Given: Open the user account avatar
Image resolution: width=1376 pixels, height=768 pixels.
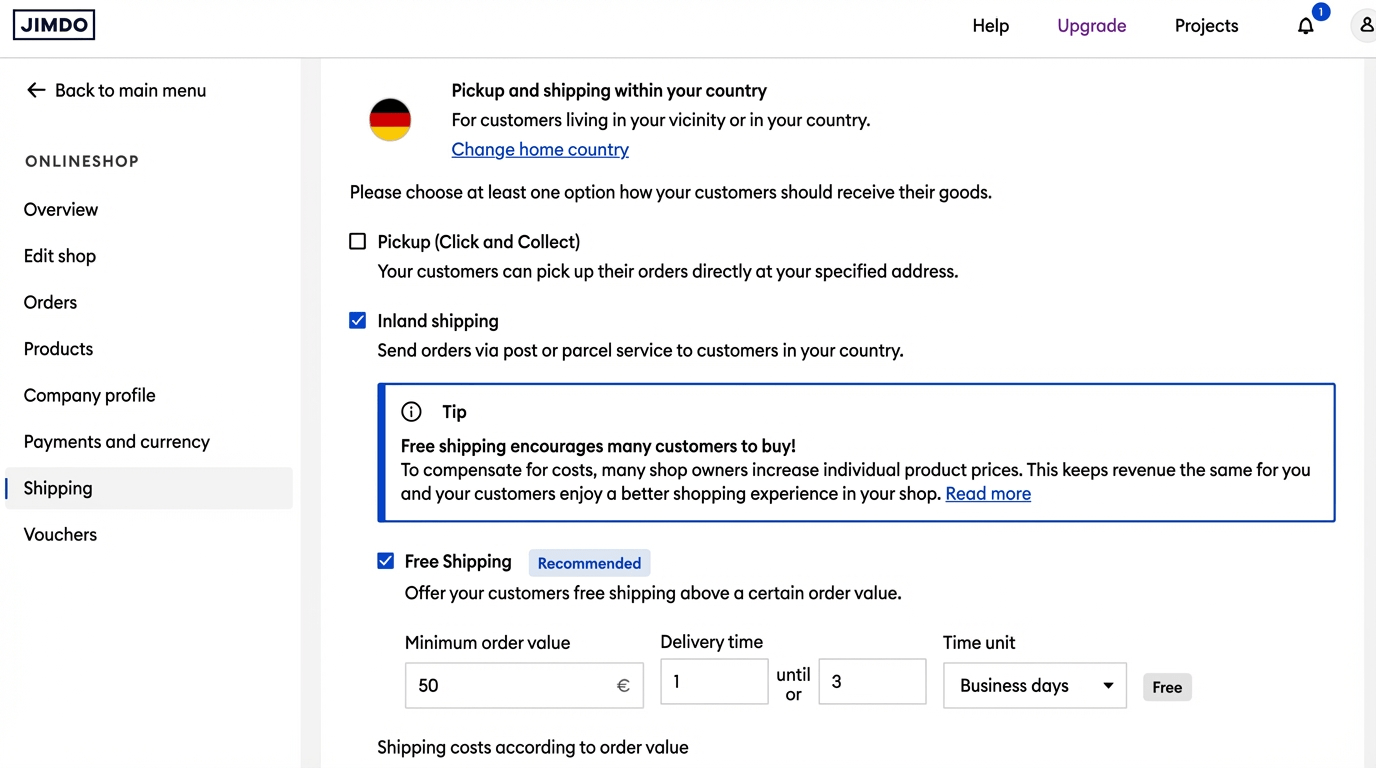Looking at the screenshot, I should tap(1365, 26).
